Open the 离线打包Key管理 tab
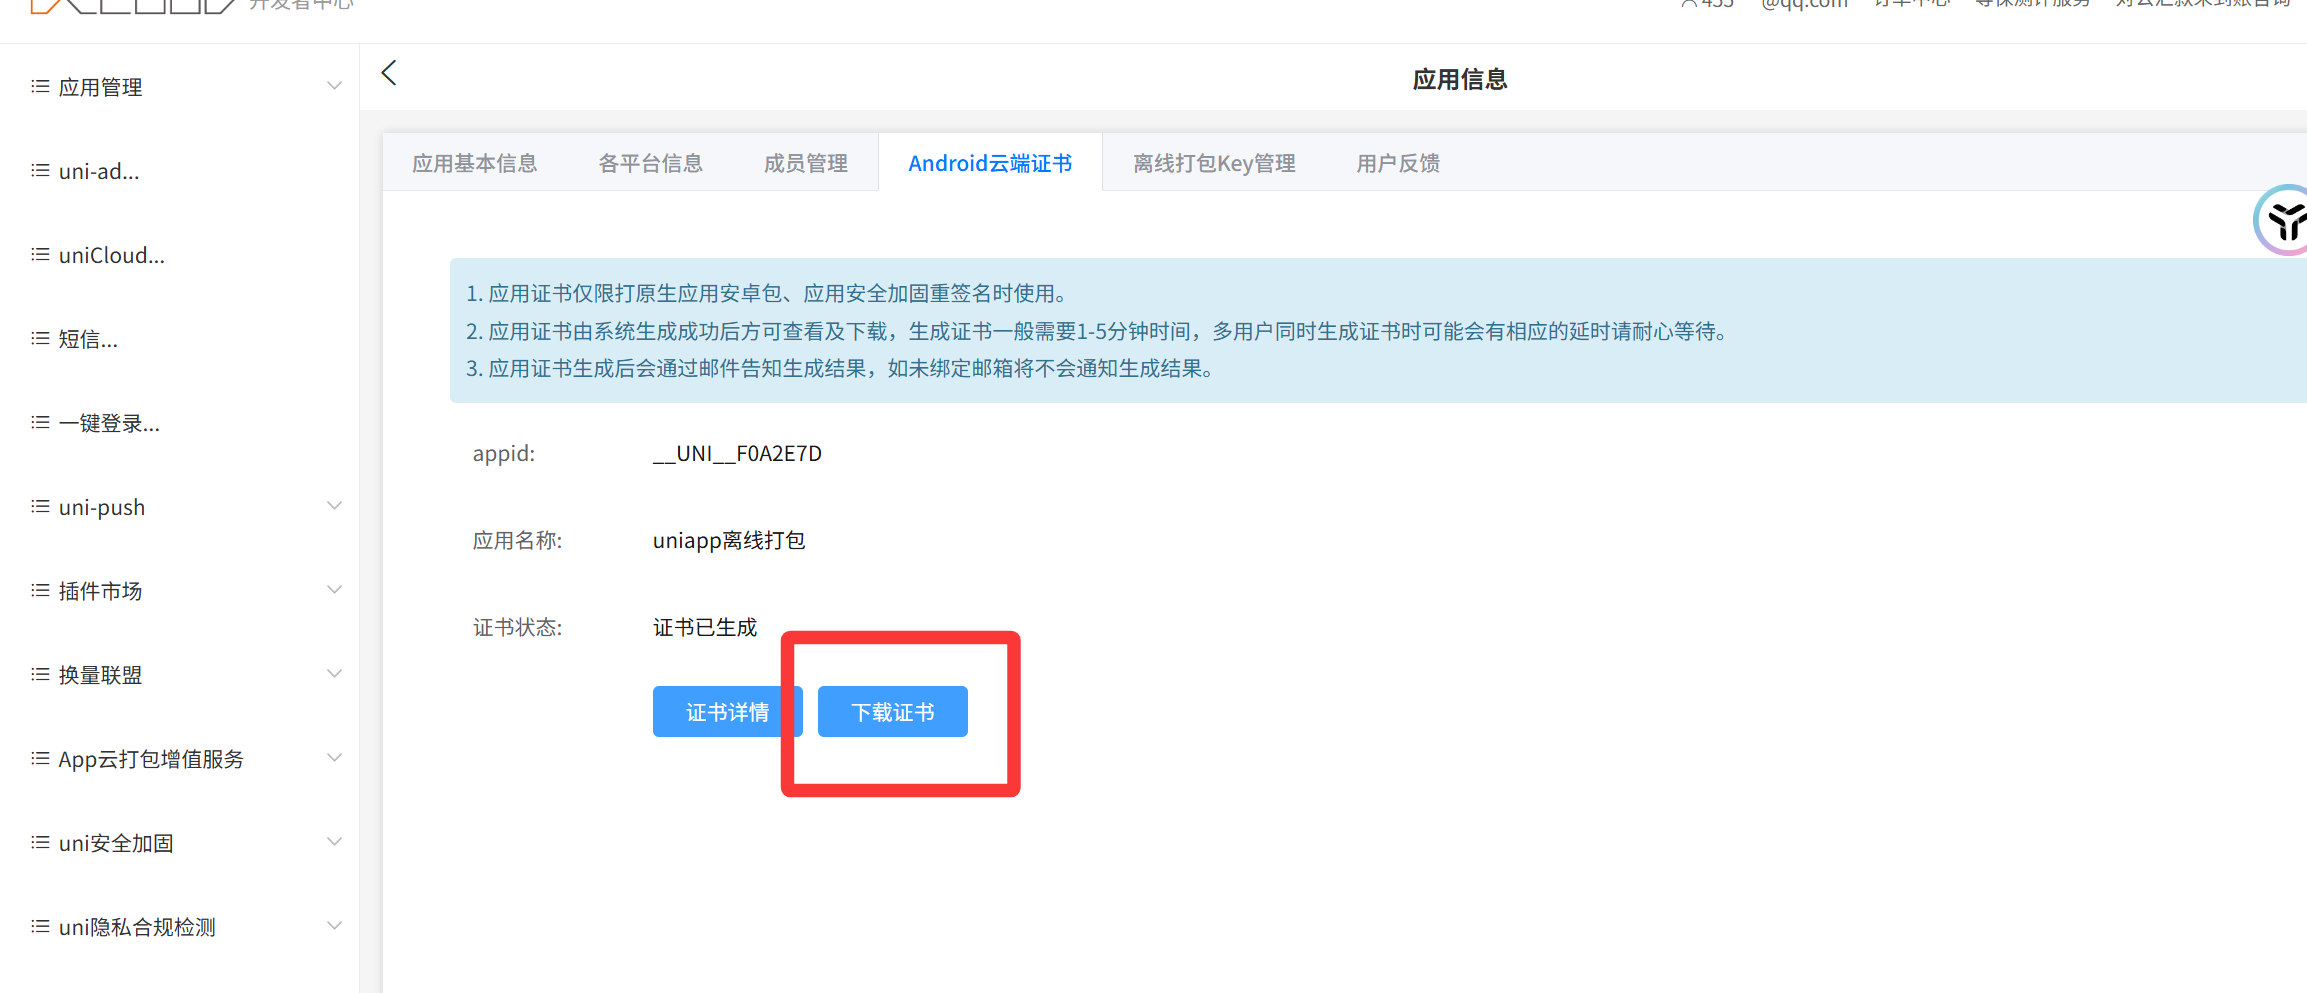Image resolution: width=2307 pixels, height=993 pixels. pos(1214,163)
